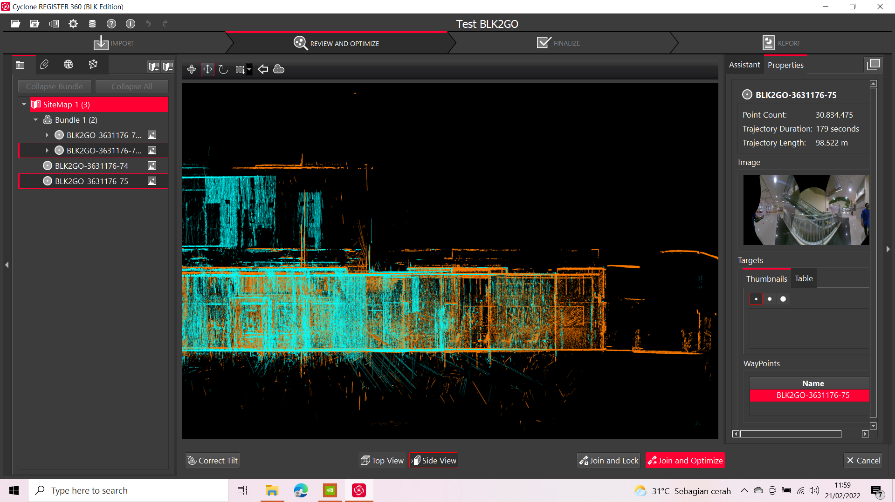Collapse the SiteMap 1 tree node arrow
The image size is (895, 502).
click(x=24, y=105)
